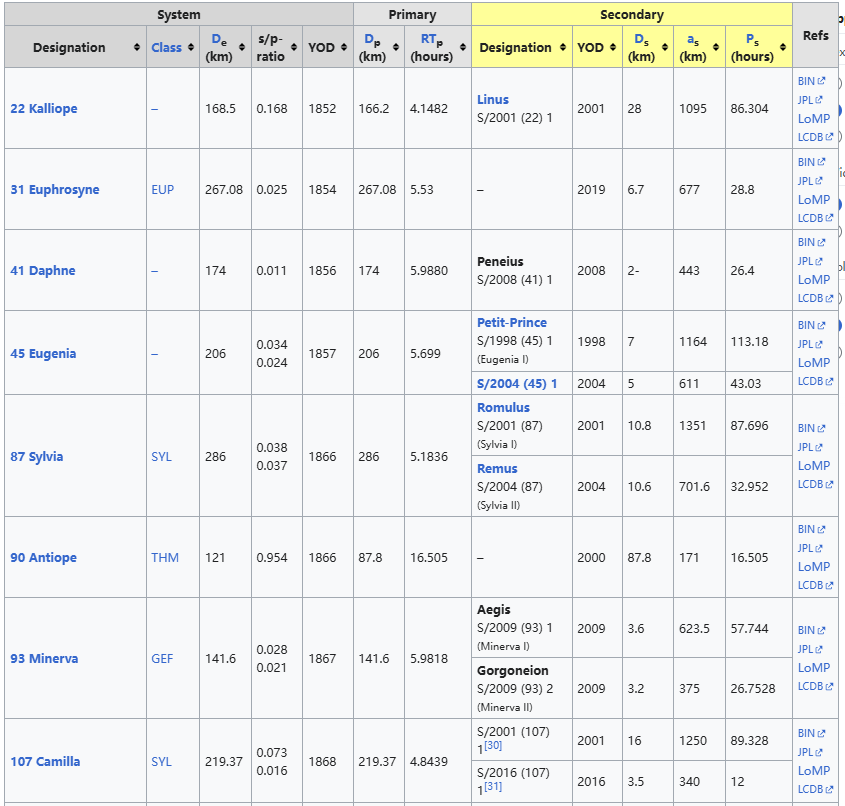The height and width of the screenshot is (806, 845).
Task: Open the 22 Kalliope article link
Action: click(43, 108)
